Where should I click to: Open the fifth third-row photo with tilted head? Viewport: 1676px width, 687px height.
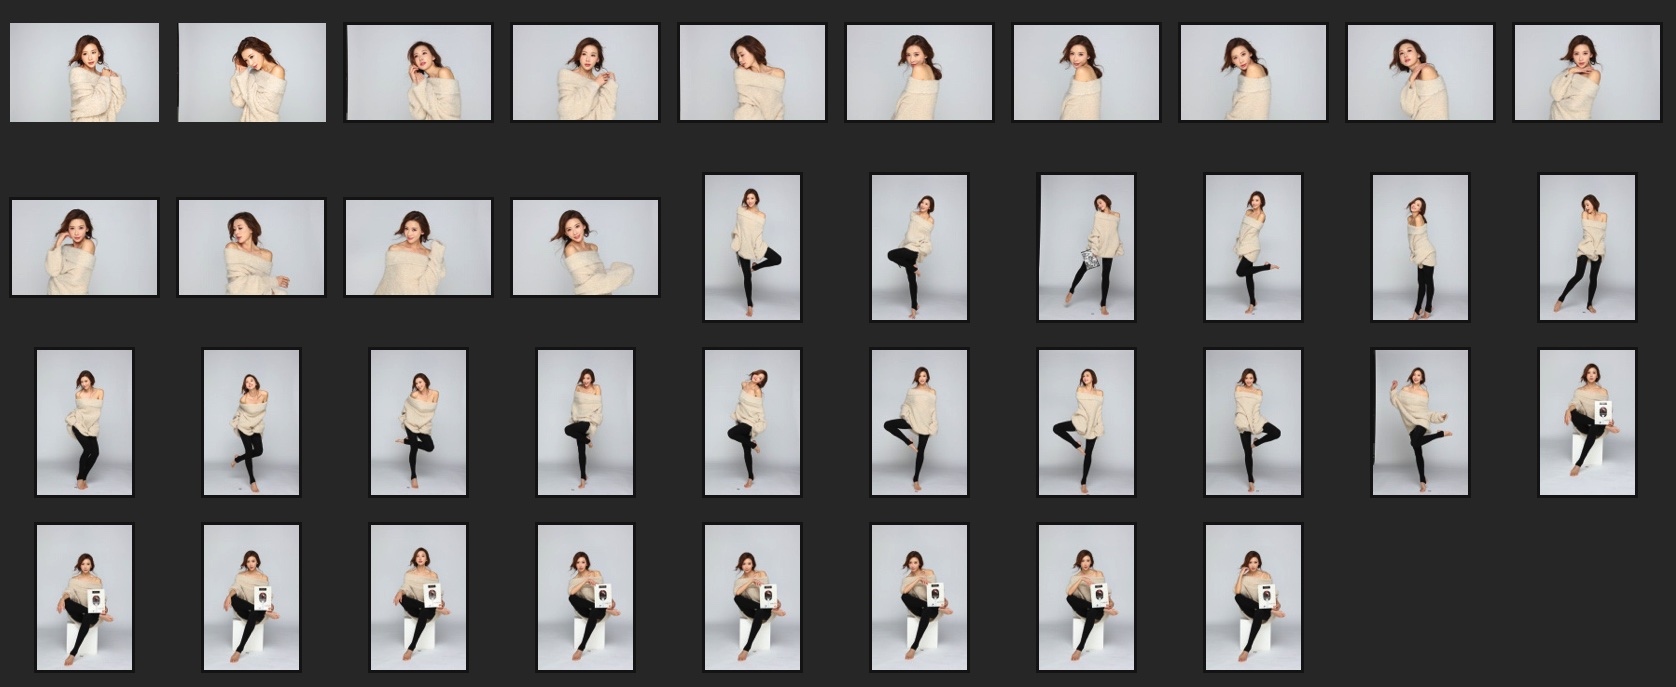click(752, 422)
